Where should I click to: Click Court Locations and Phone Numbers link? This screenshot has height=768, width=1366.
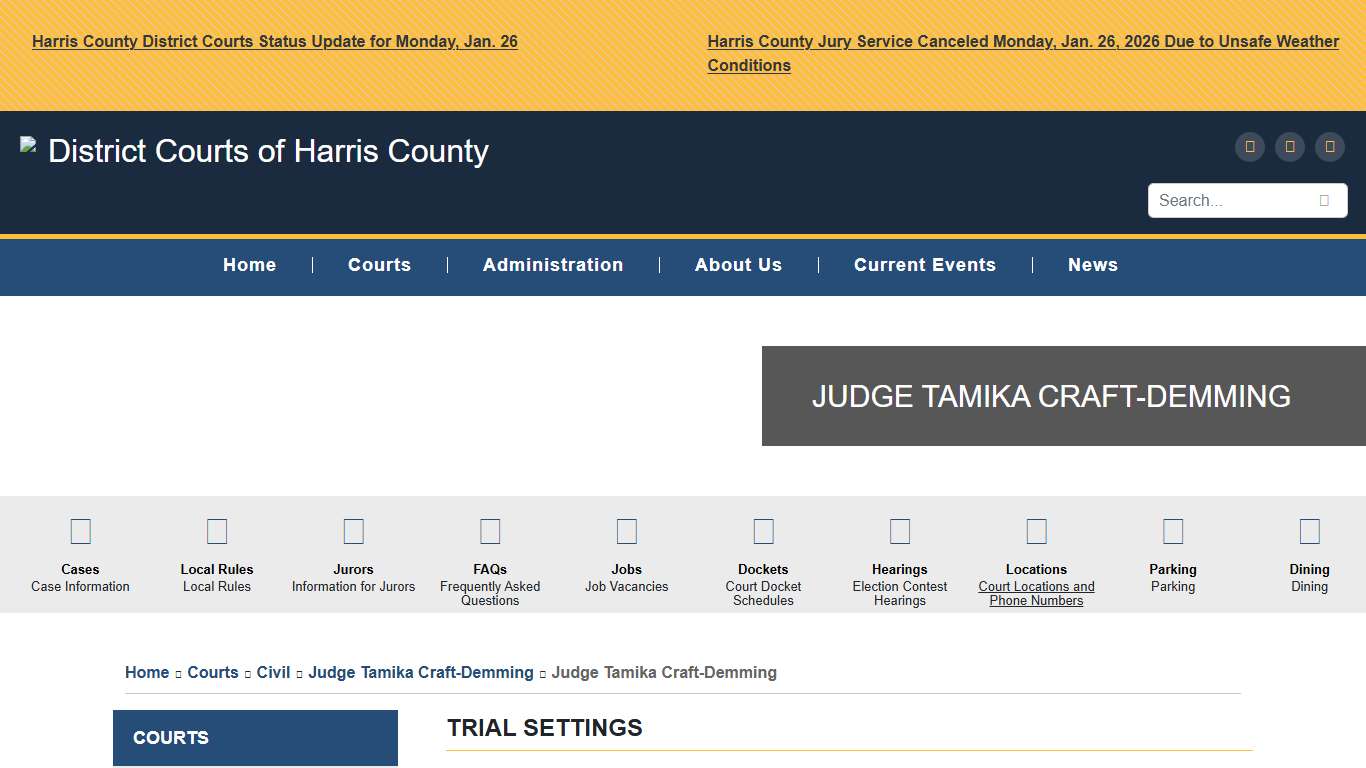(1036, 593)
